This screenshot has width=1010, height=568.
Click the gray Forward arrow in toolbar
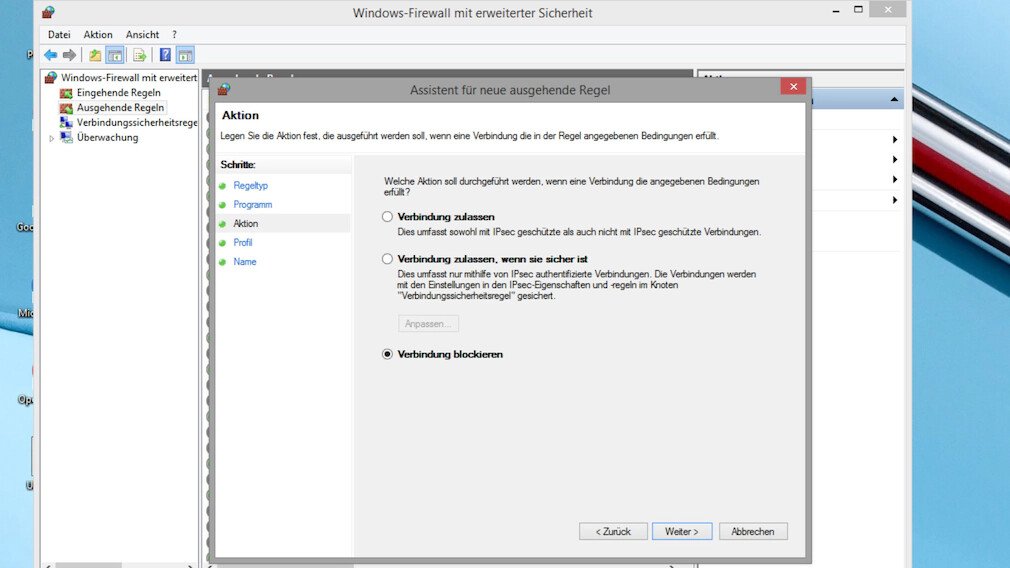(69, 55)
